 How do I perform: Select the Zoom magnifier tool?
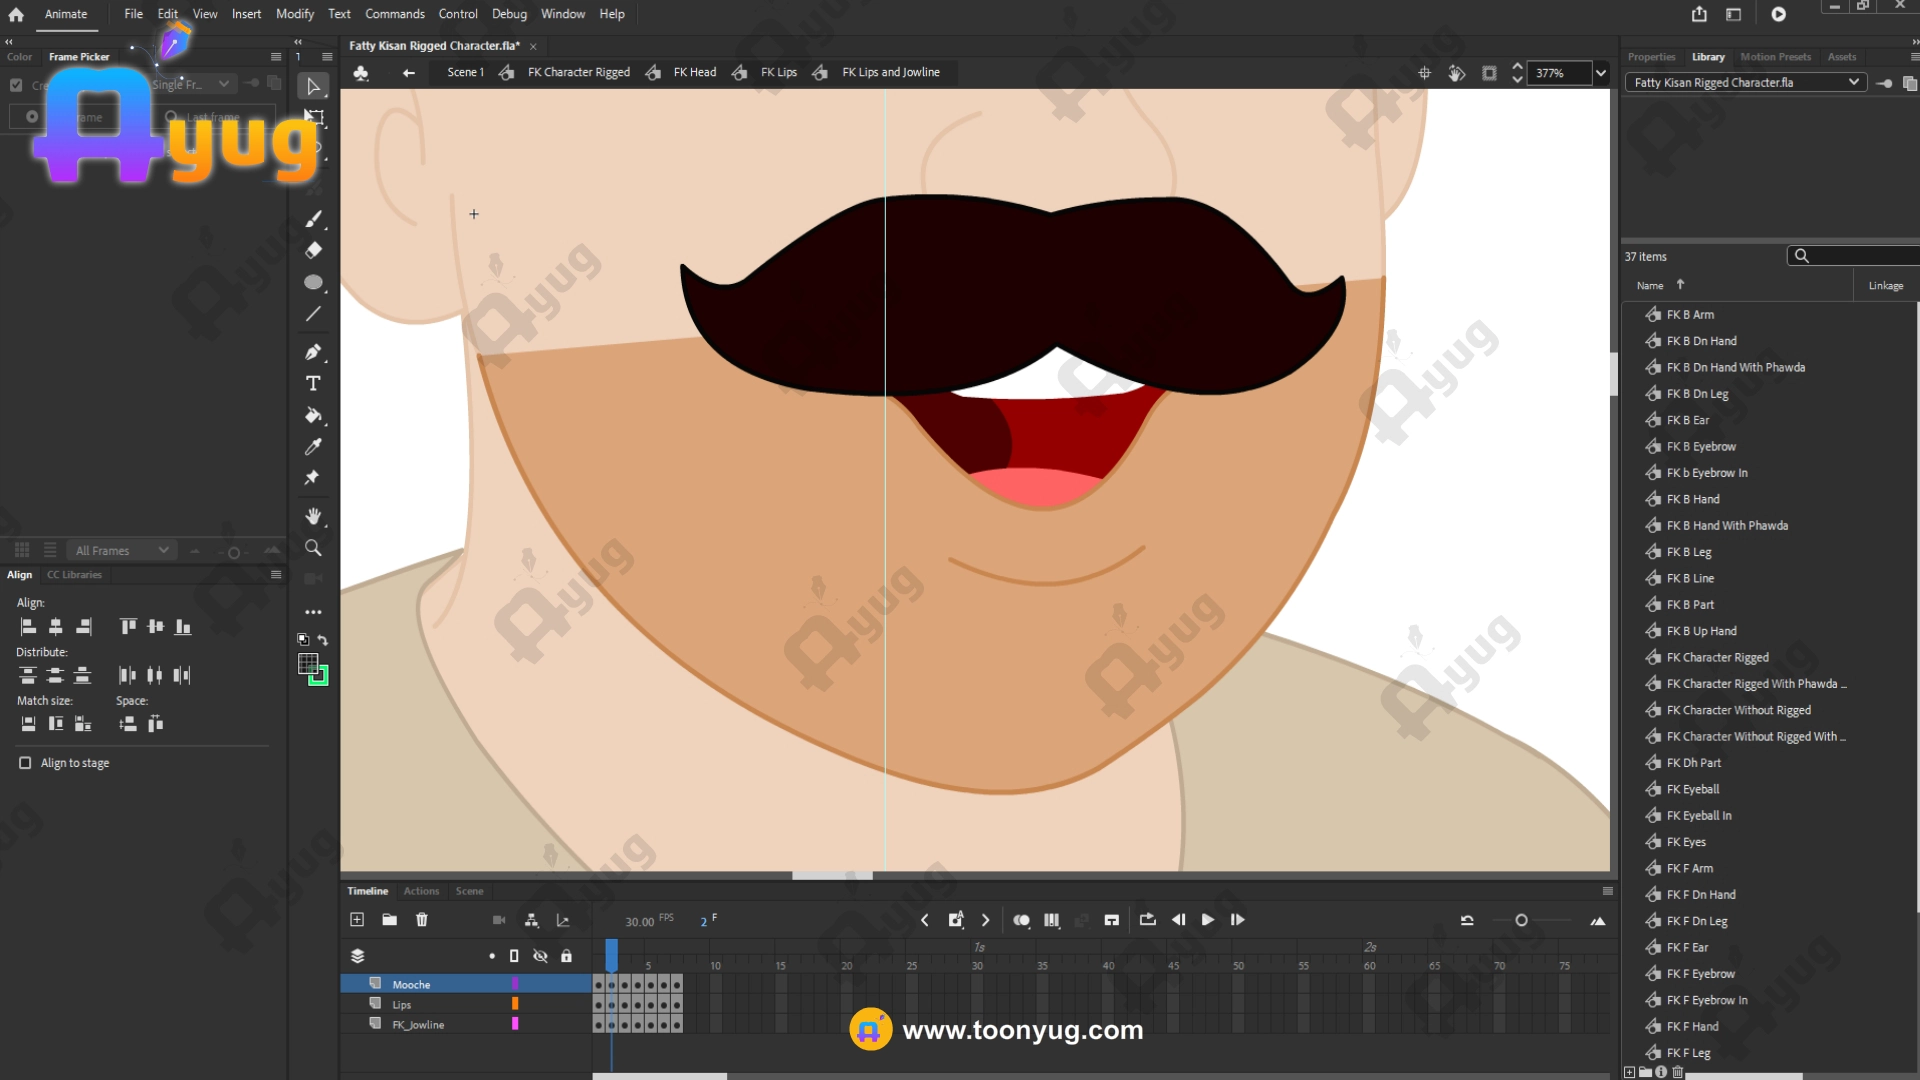coord(313,548)
